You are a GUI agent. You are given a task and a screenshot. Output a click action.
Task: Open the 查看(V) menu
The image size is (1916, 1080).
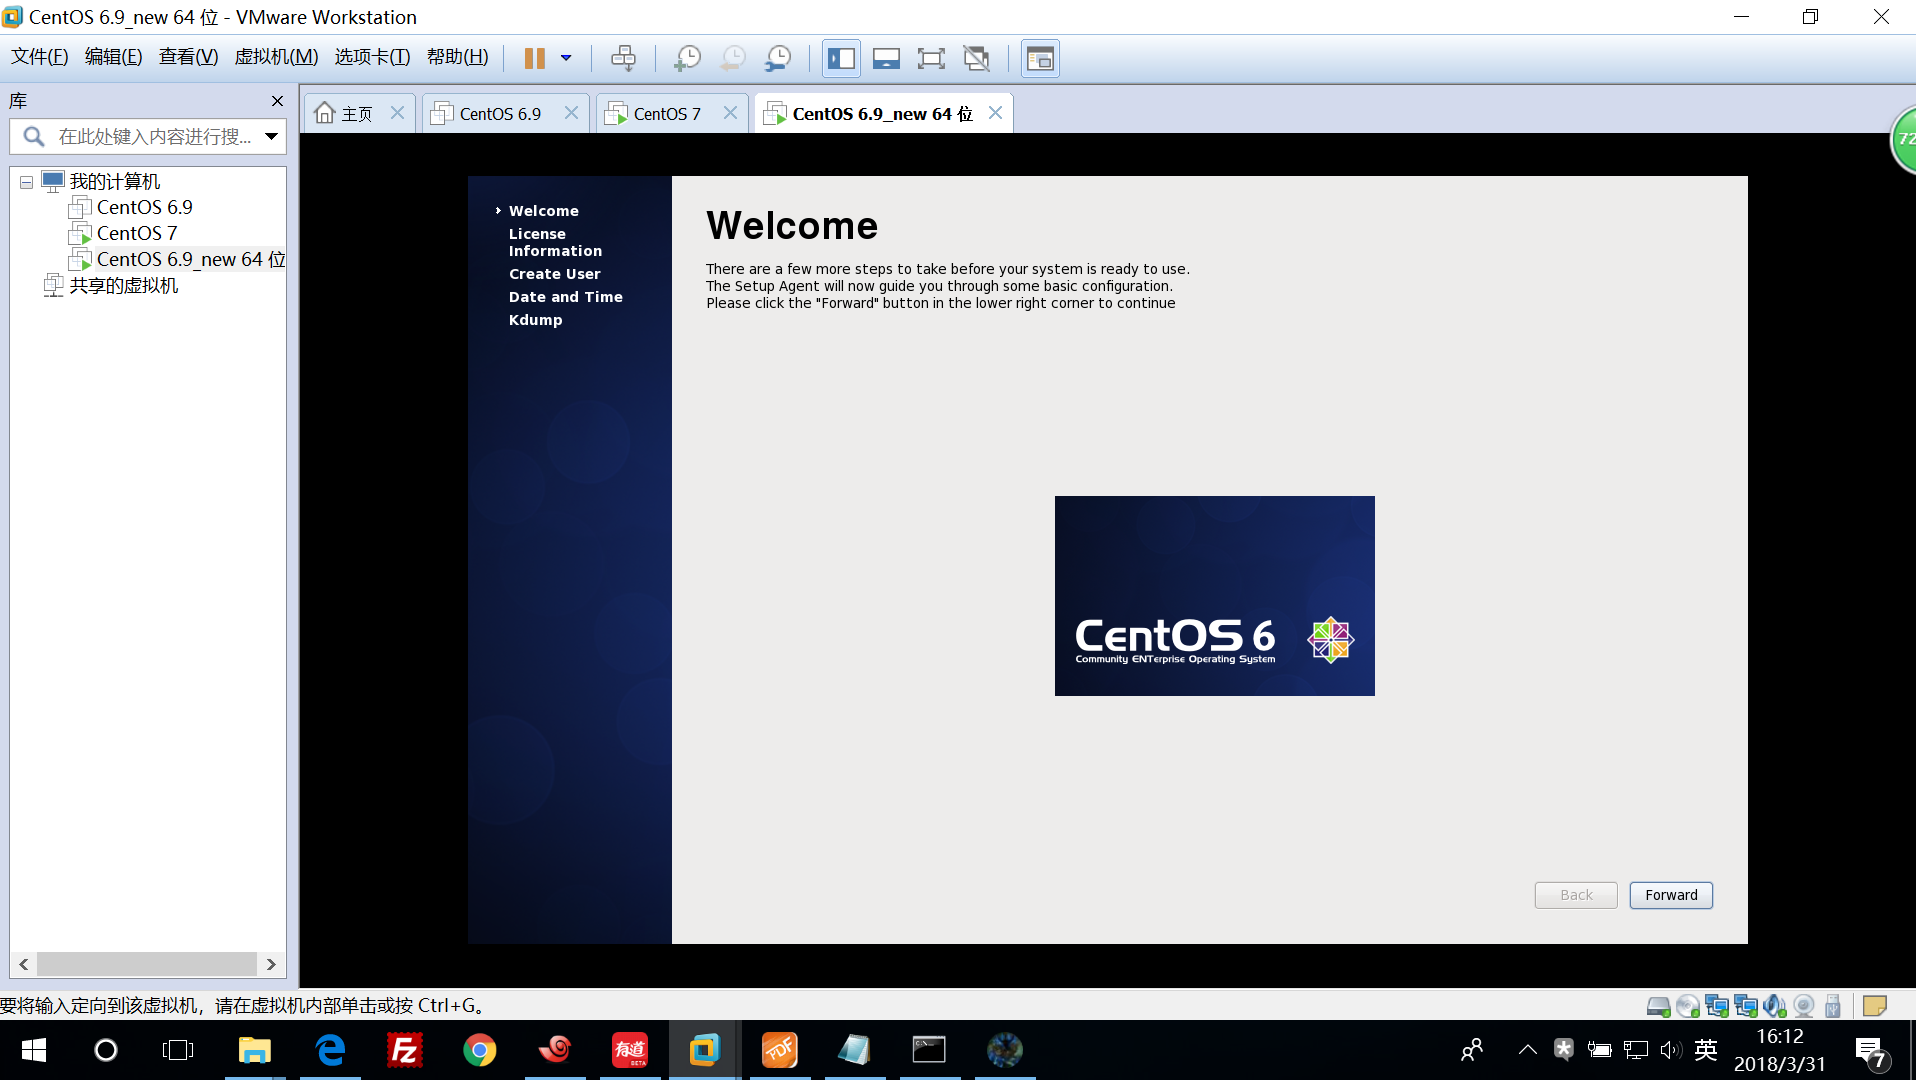point(188,57)
